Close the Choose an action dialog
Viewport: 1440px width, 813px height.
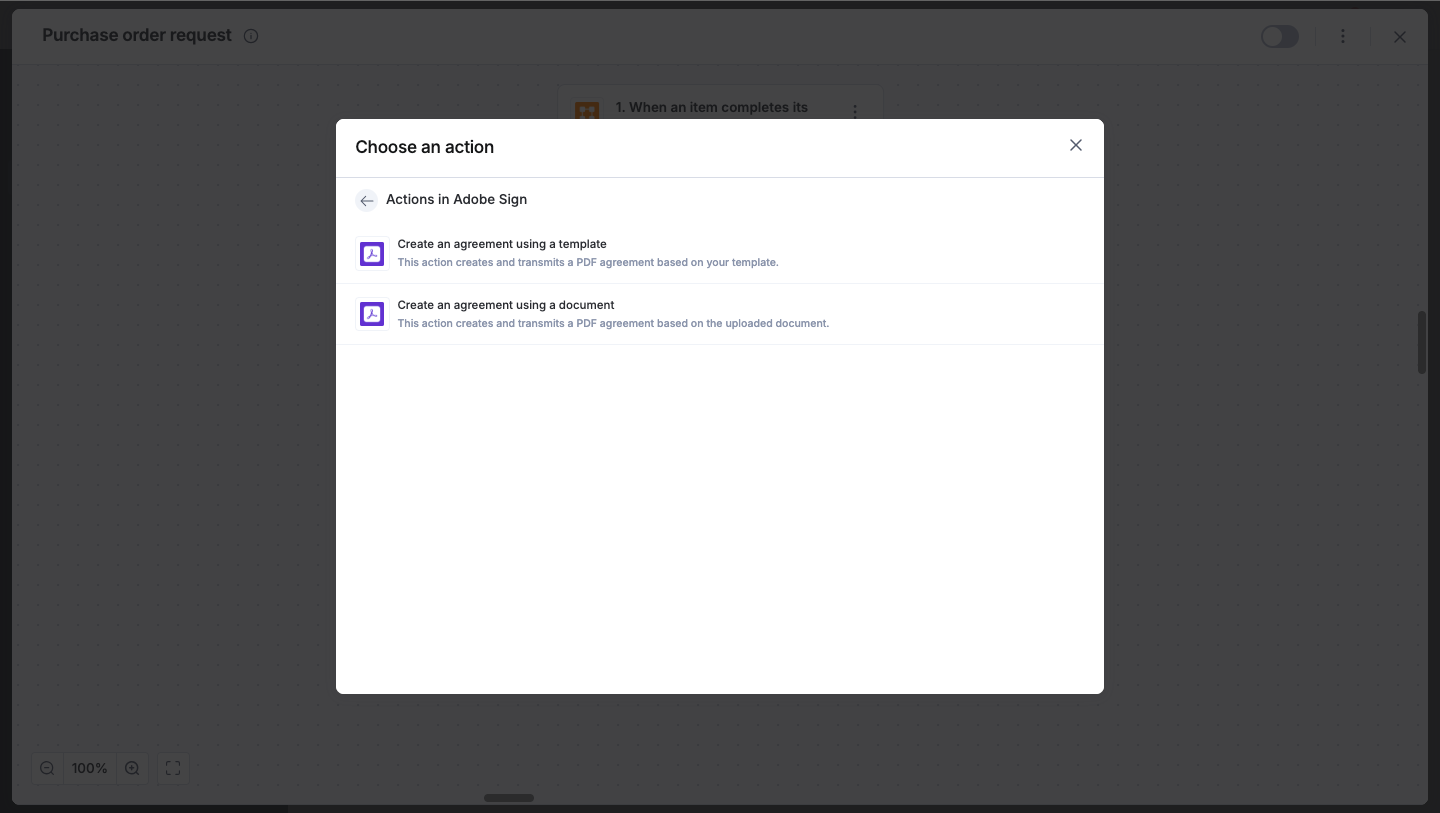pos(1076,145)
